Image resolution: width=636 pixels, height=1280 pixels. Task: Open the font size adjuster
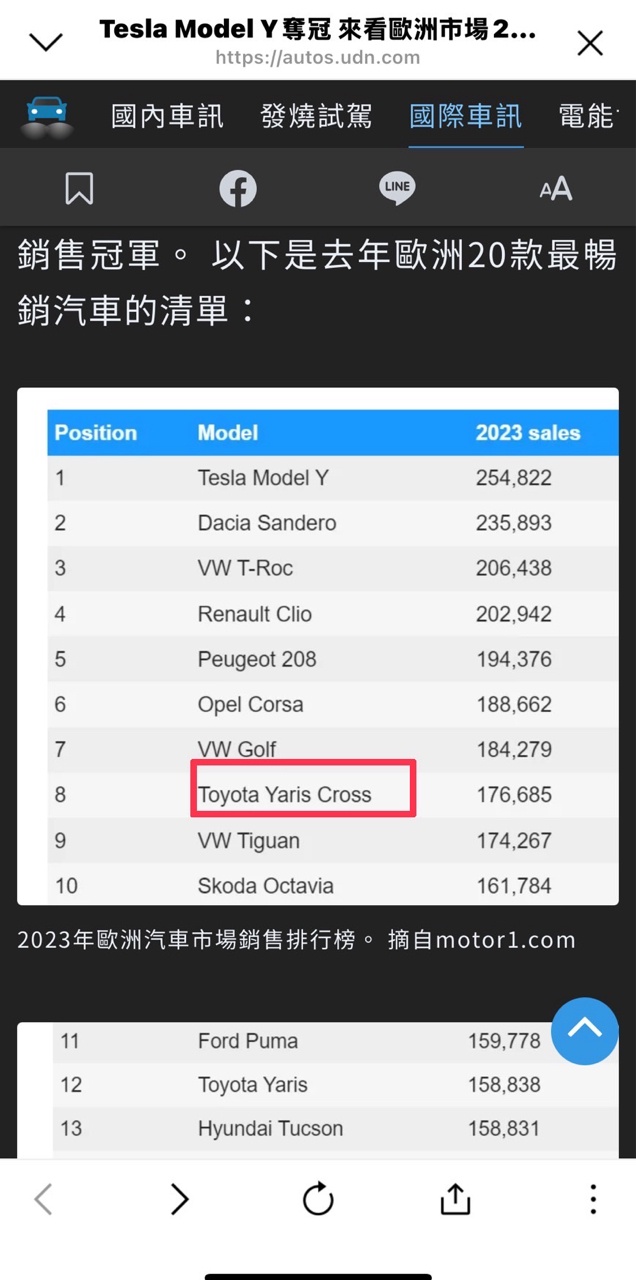point(556,188)
